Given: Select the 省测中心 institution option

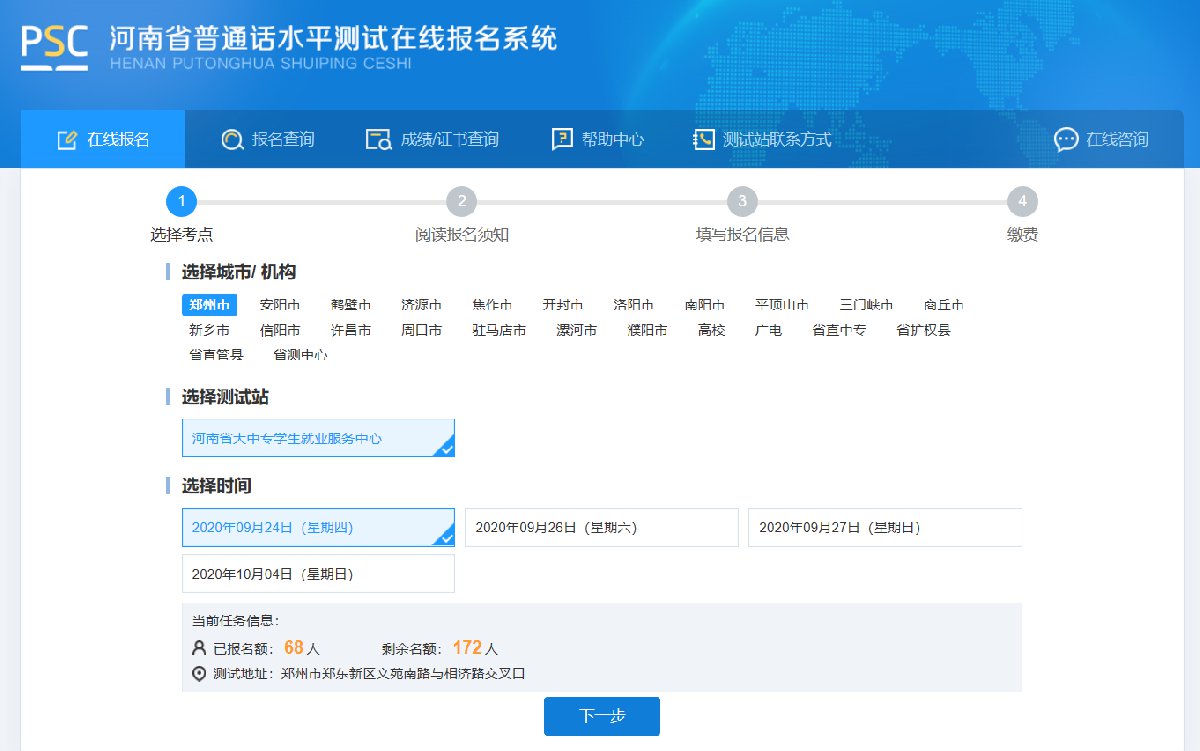Looking at the screenshot, I should pos(300,355).
